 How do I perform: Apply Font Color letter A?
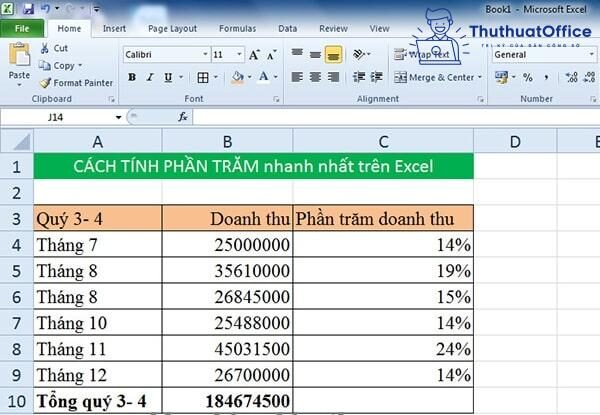coord(264,77)
